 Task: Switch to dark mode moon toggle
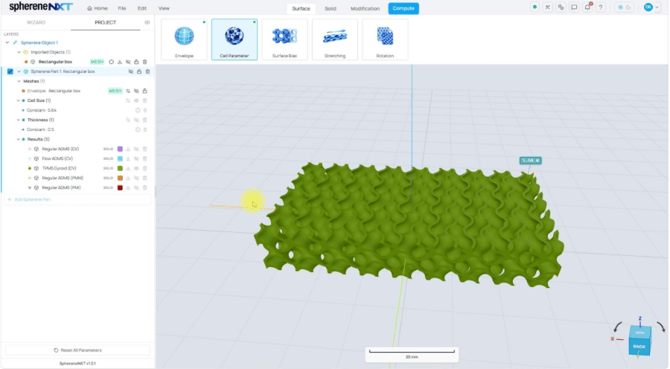pos(629,7)
